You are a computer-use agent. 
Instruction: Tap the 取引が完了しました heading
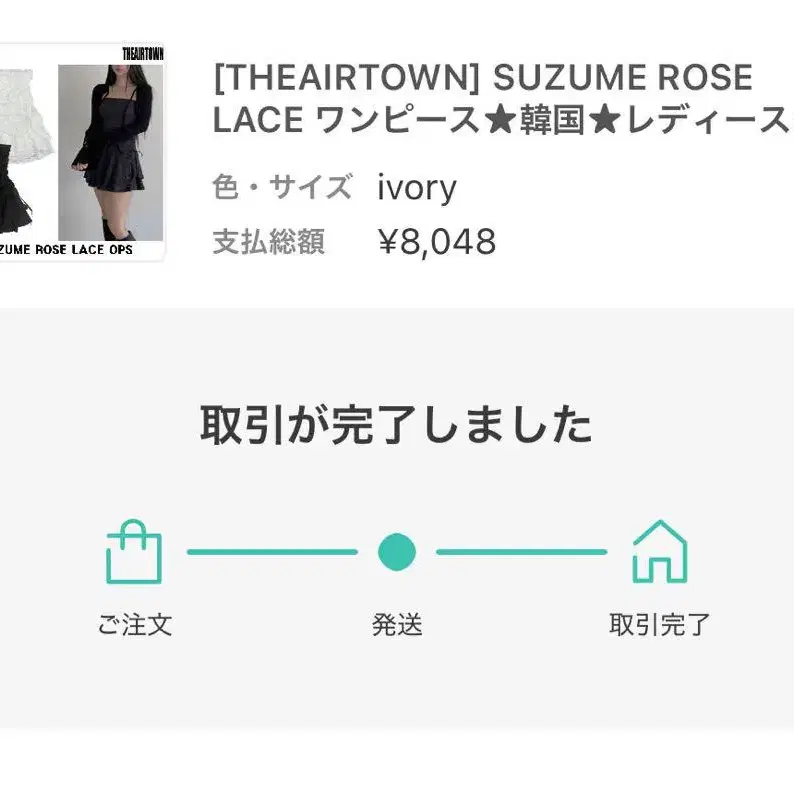coord(397,426)
